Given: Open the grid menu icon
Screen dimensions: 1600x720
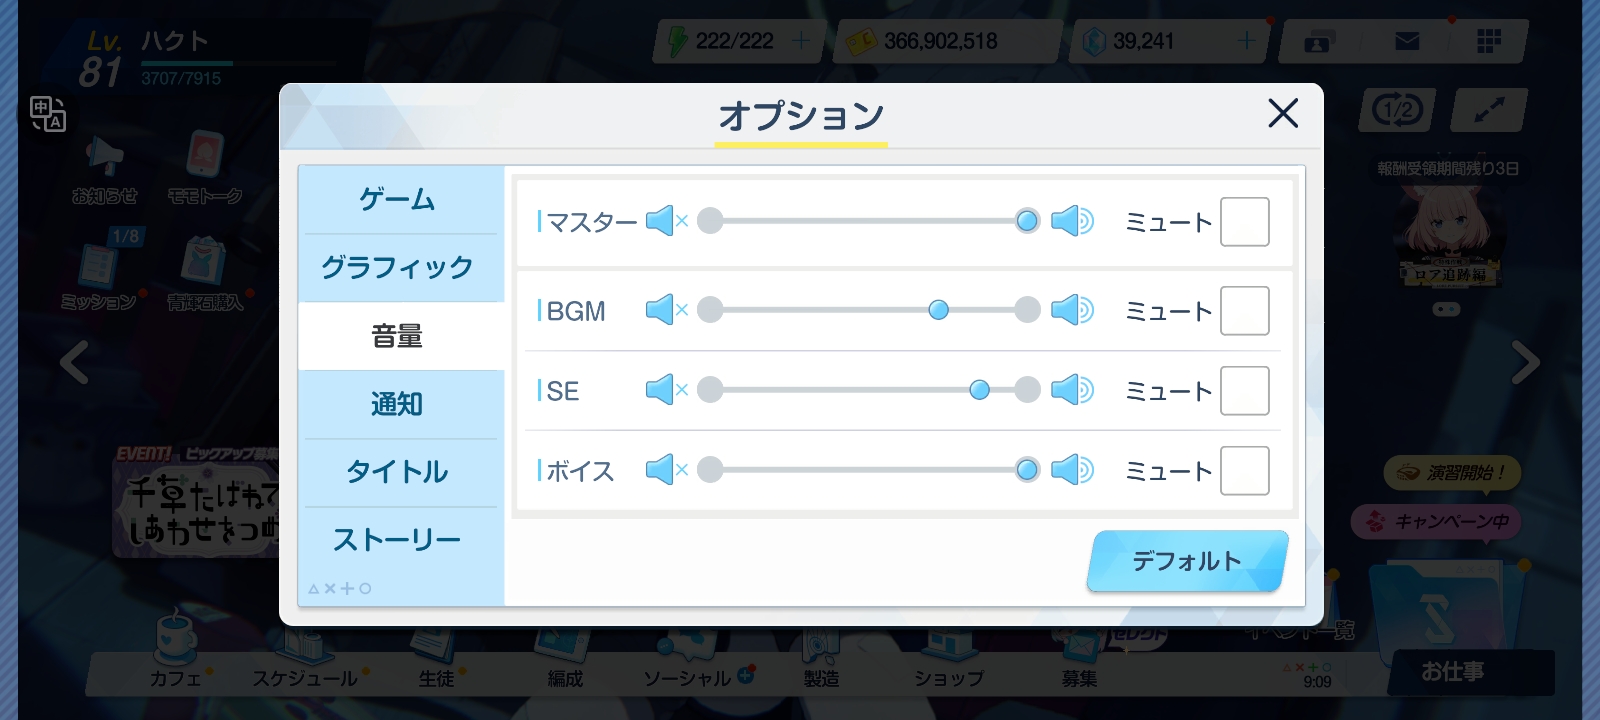Looking at the screenshot, I should 1489,41.
